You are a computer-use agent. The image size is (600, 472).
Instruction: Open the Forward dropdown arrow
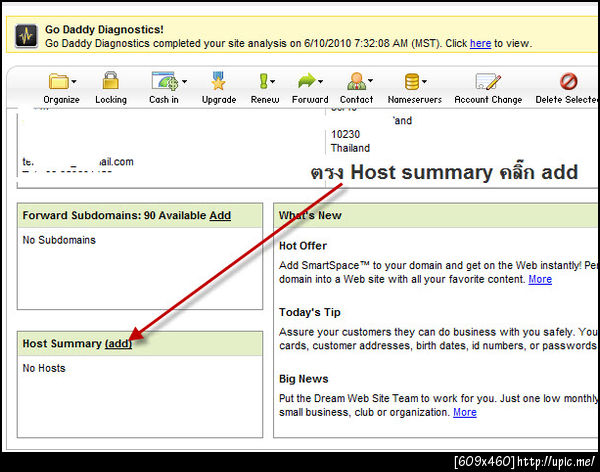(x=320, y=81)
